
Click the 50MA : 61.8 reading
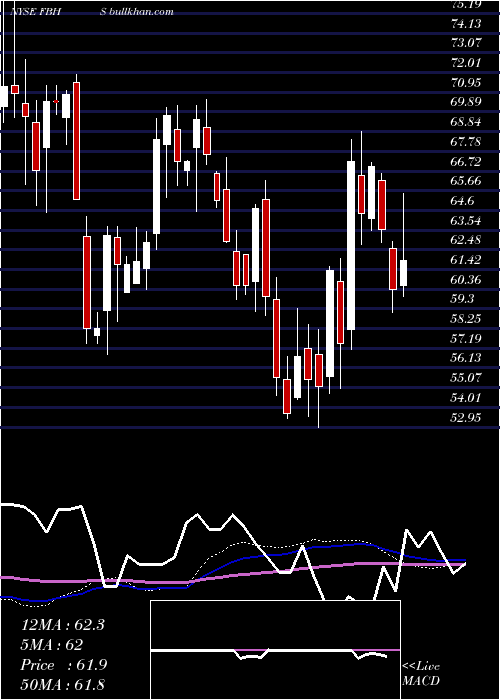tap(63, 684)
